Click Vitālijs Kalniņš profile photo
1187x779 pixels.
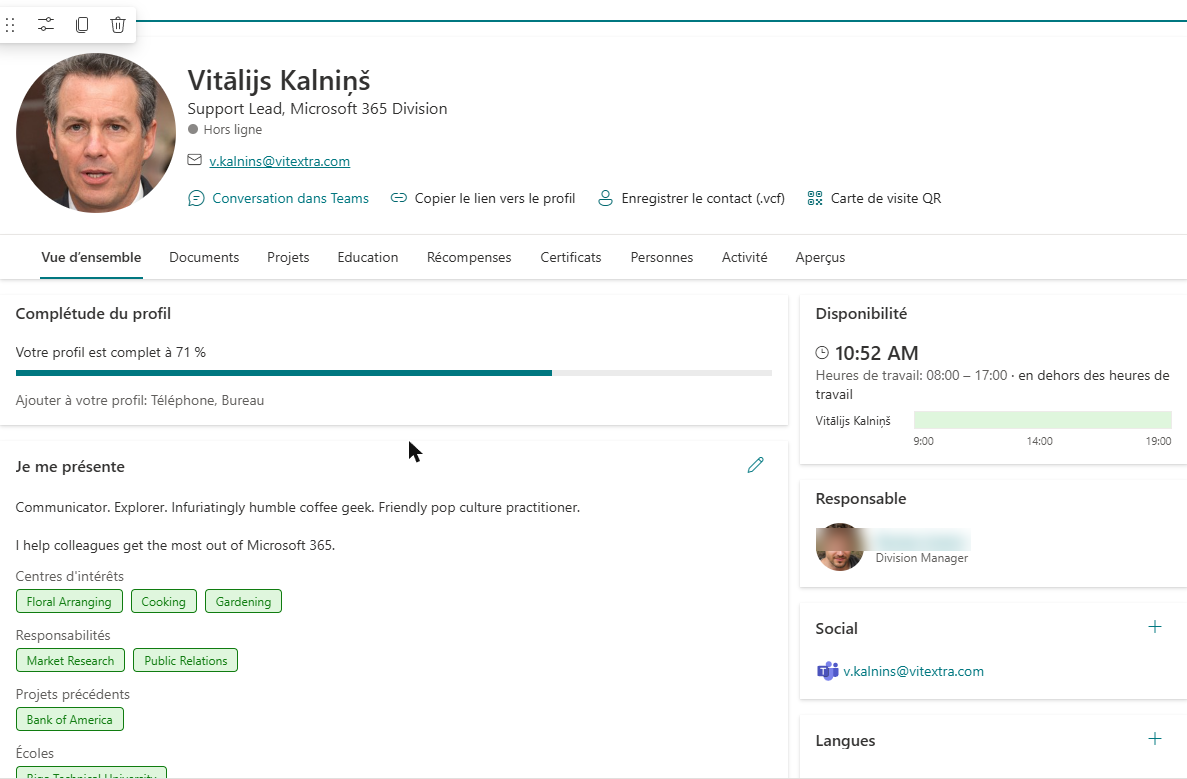pyautogui.click(x=95, y=133)
